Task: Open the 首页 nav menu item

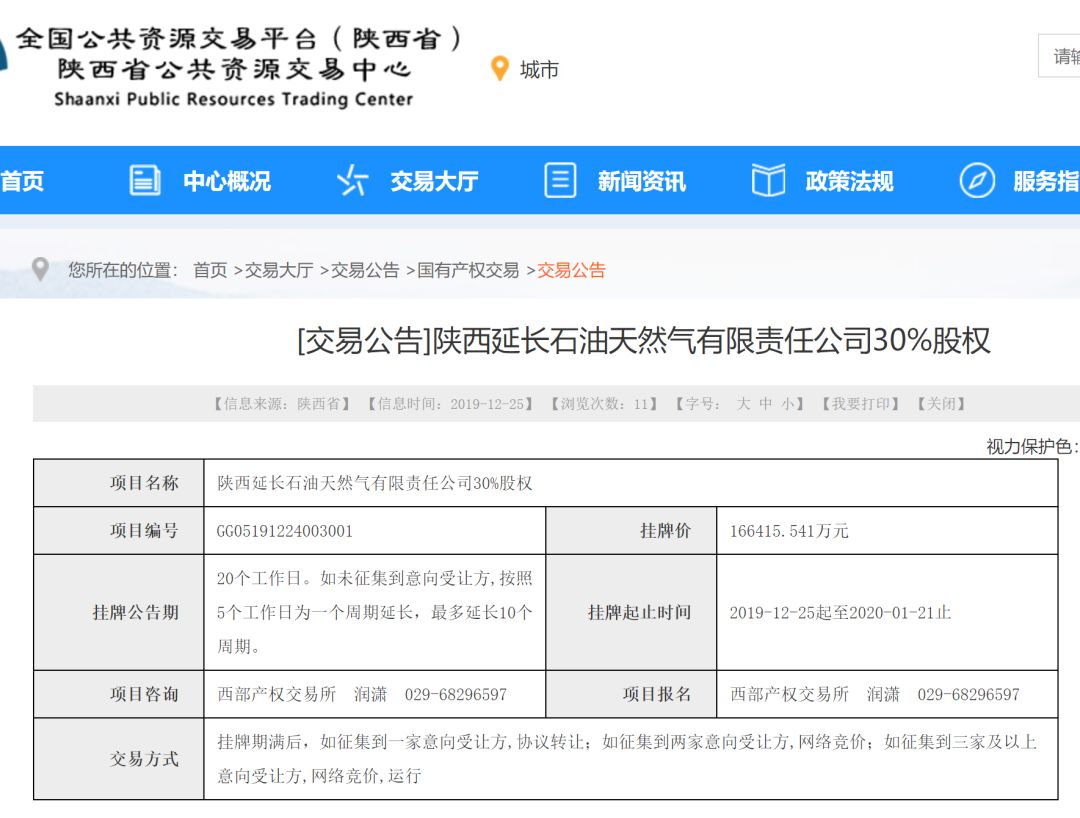Action: pos(22,181)
